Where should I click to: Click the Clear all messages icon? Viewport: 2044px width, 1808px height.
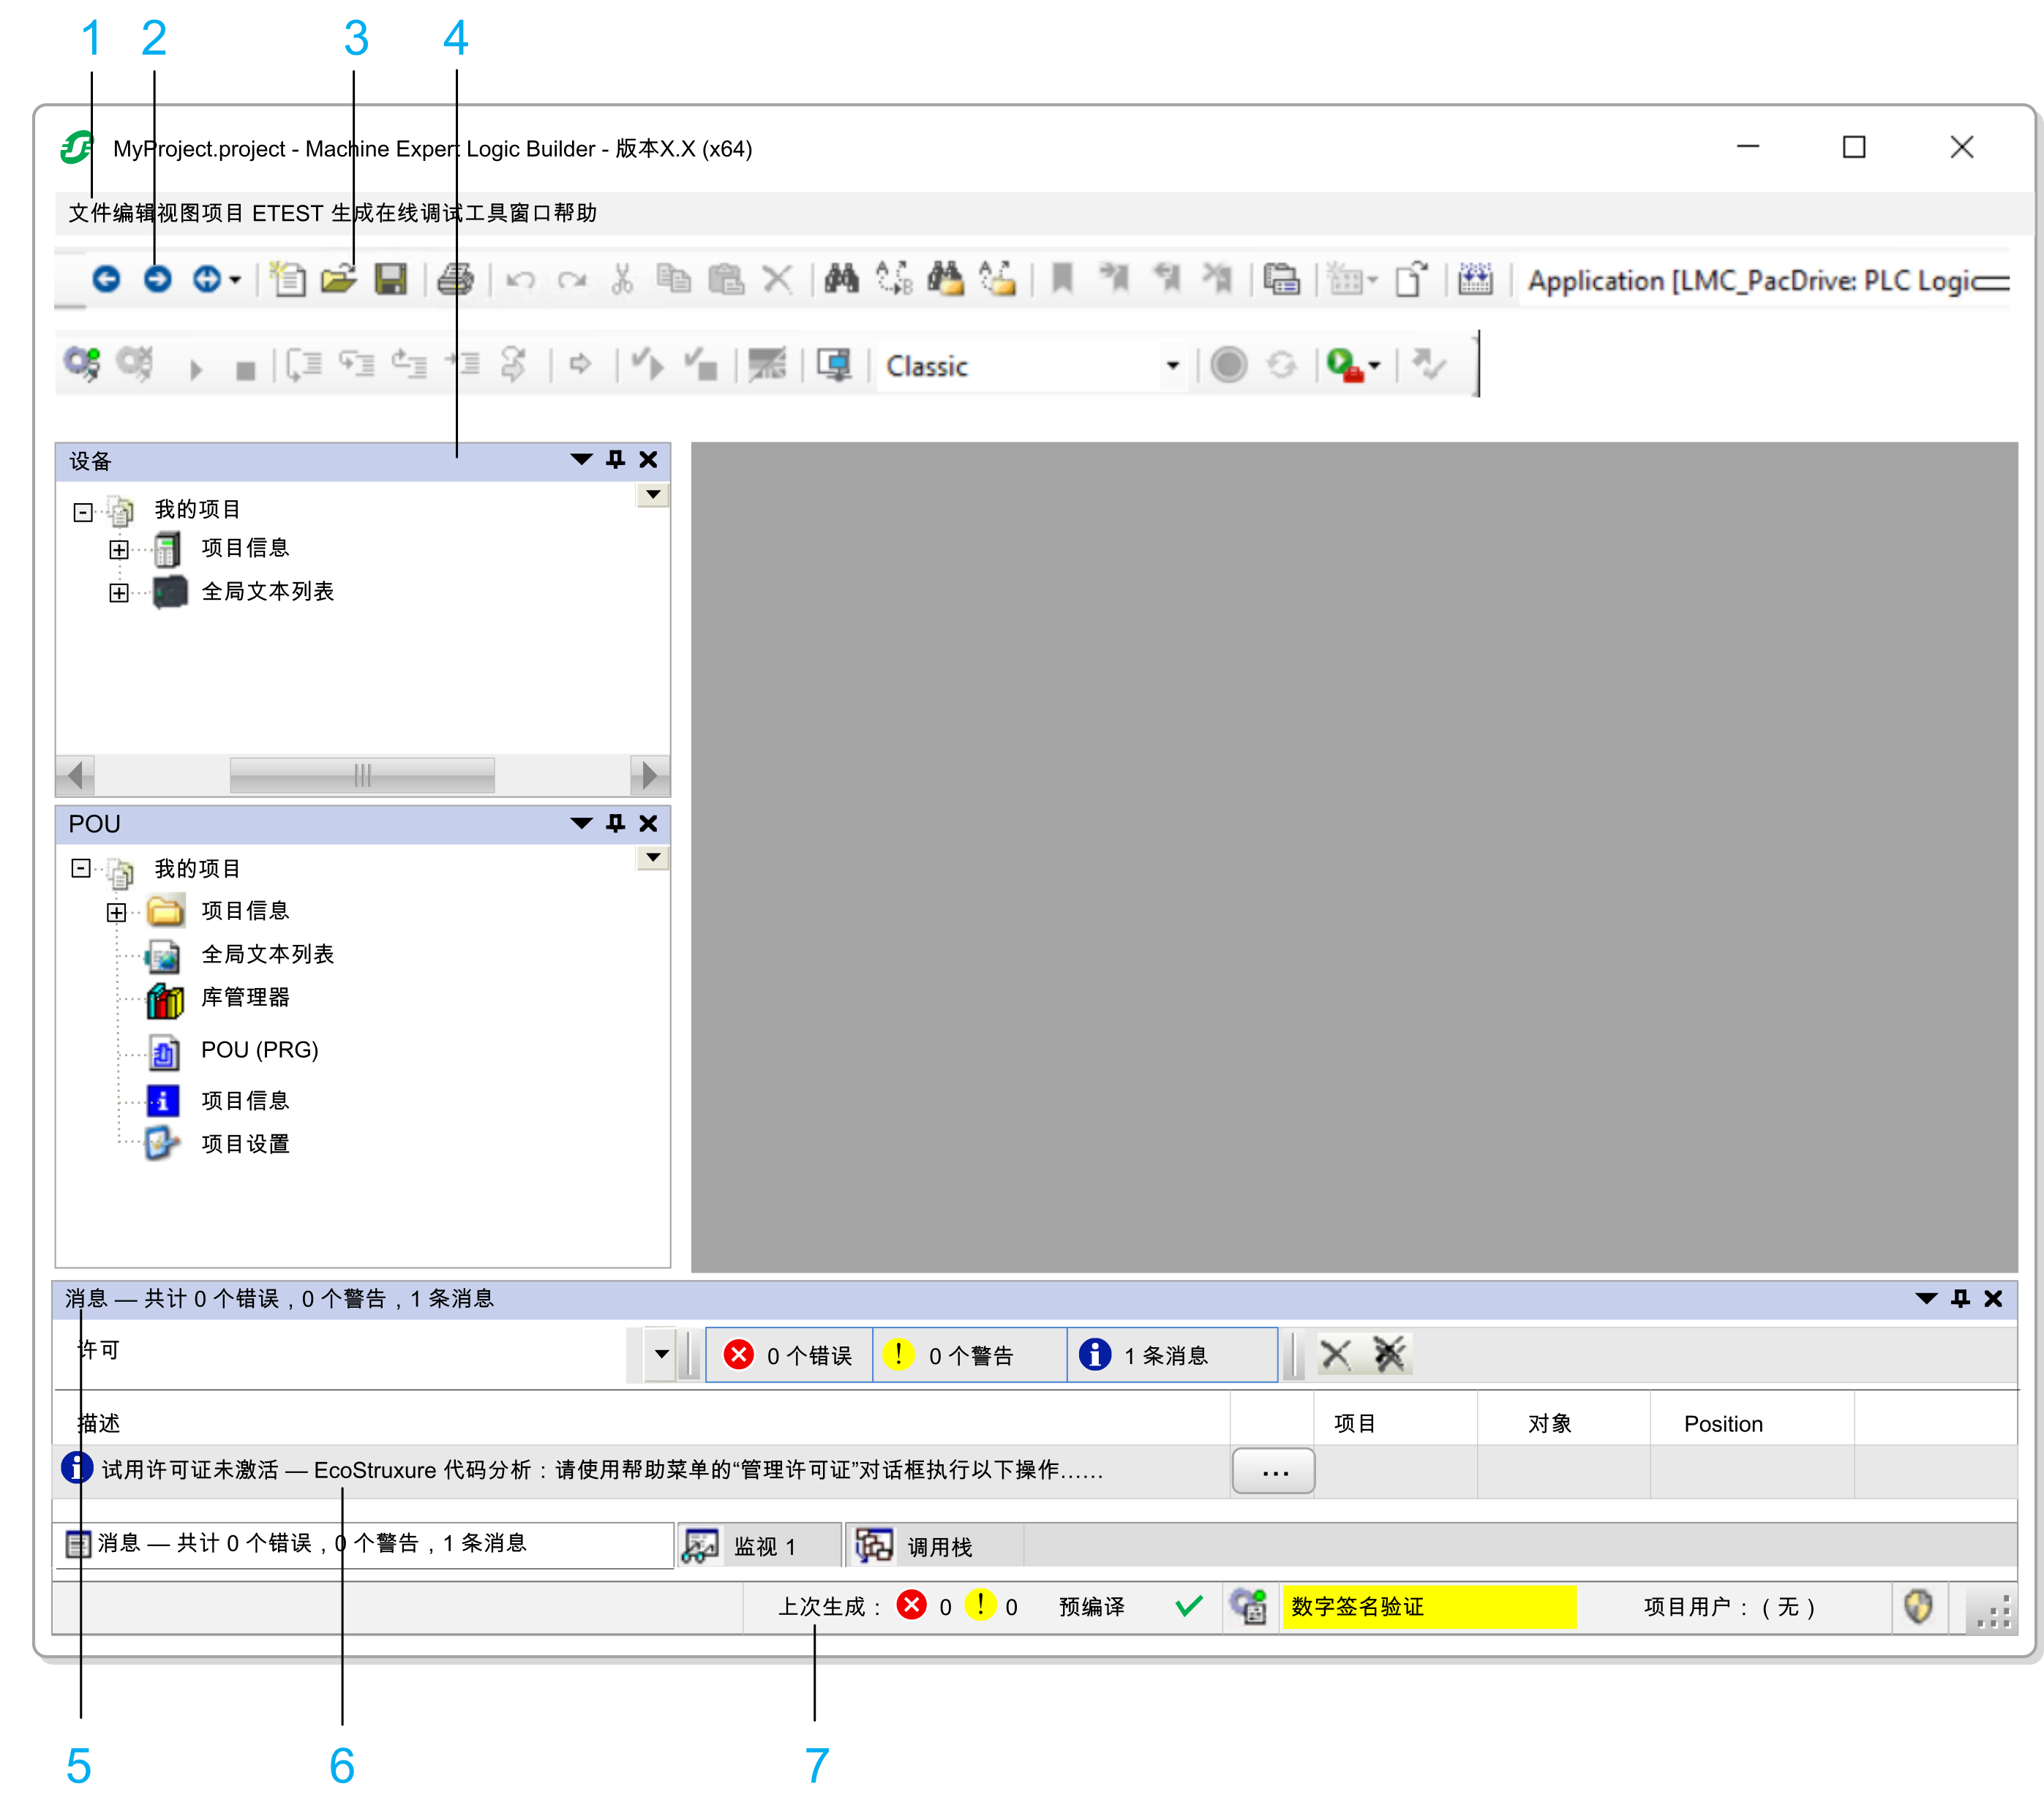(1389, 1355)
